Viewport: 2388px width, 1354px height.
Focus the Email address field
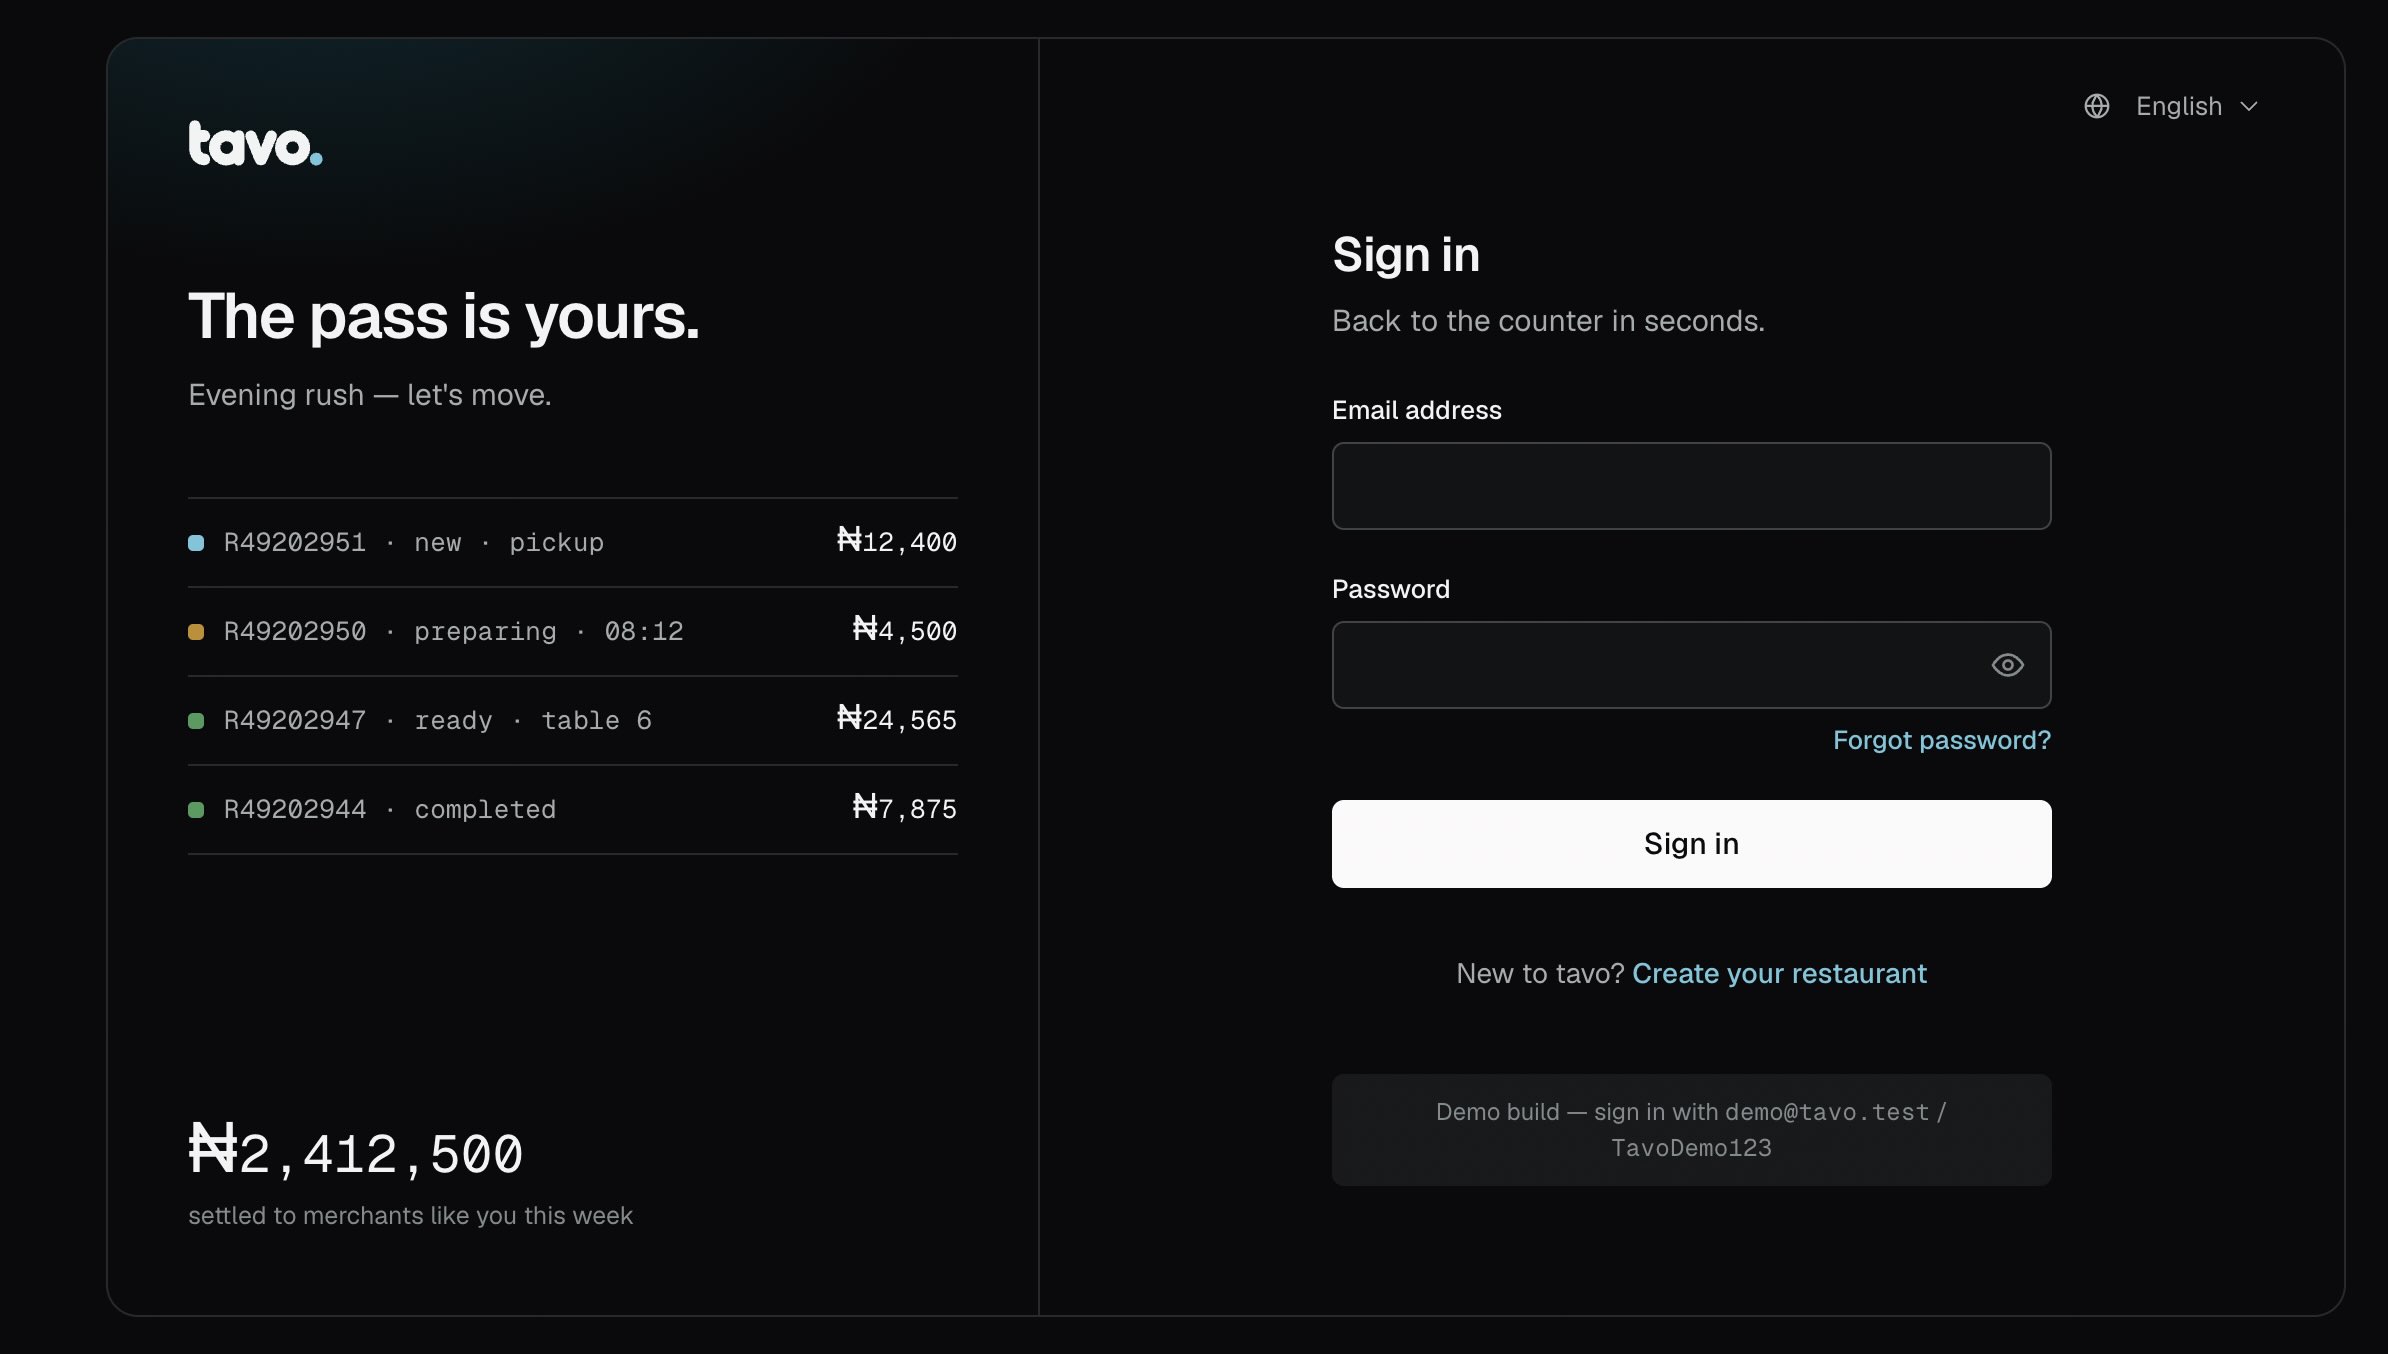point(1691,486)
